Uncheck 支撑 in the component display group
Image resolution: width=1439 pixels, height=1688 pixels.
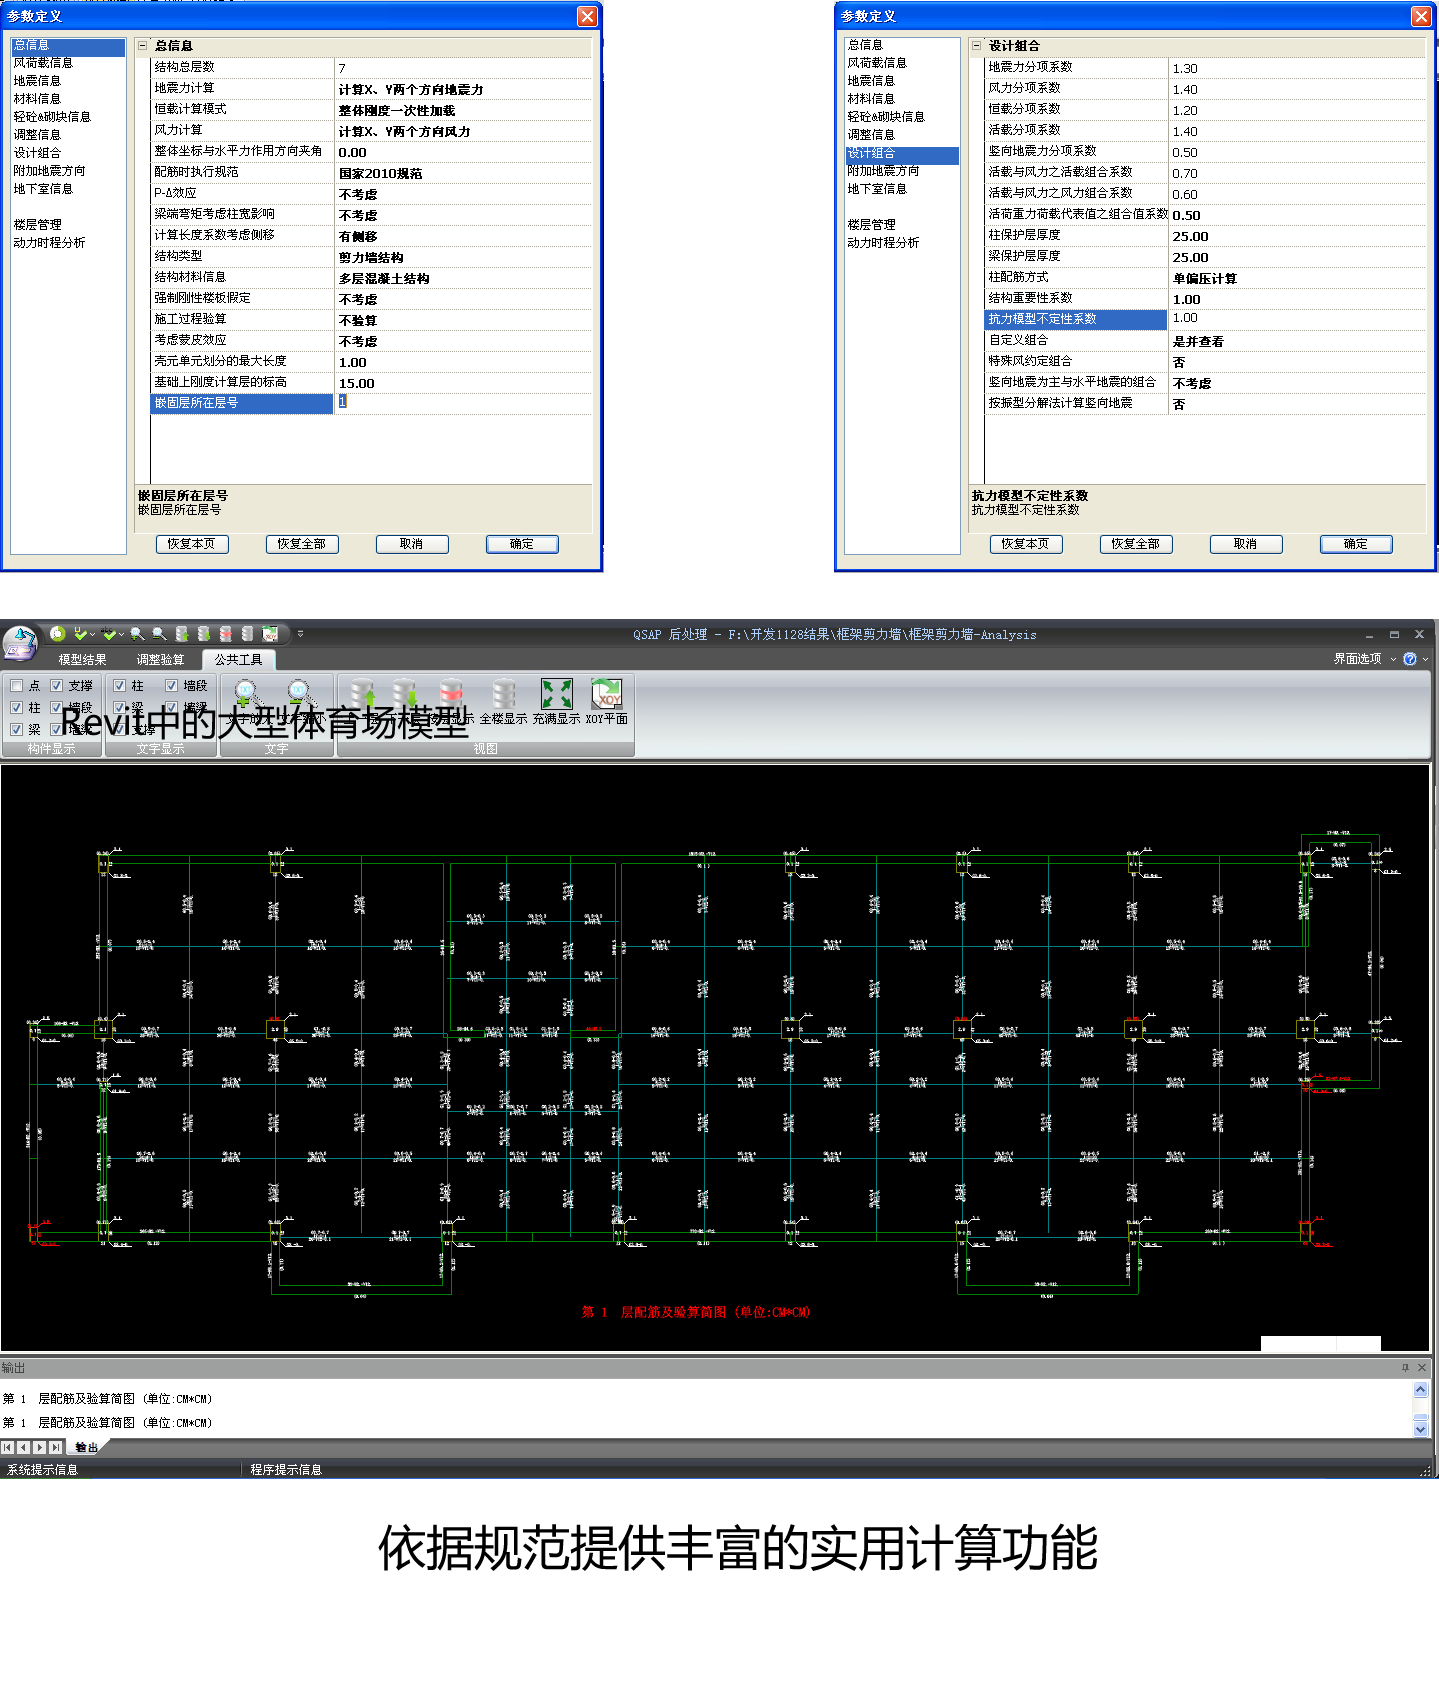(x=57, y=686)
